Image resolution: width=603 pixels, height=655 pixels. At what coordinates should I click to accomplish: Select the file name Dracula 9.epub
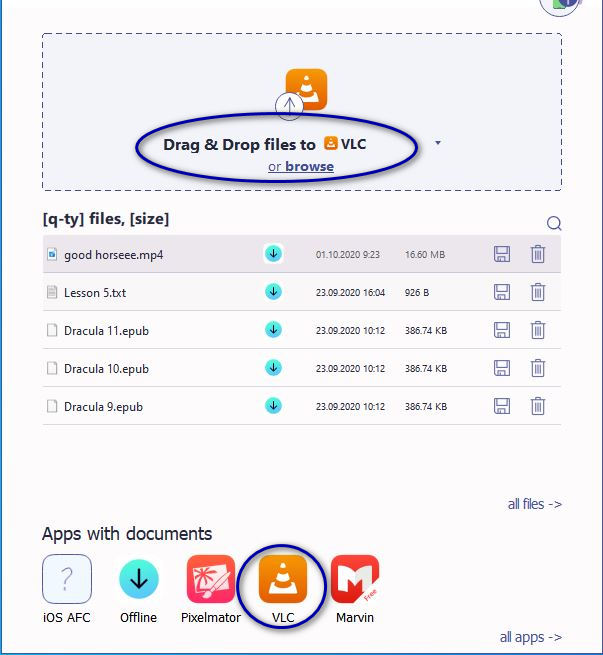(x=103, y=407)
